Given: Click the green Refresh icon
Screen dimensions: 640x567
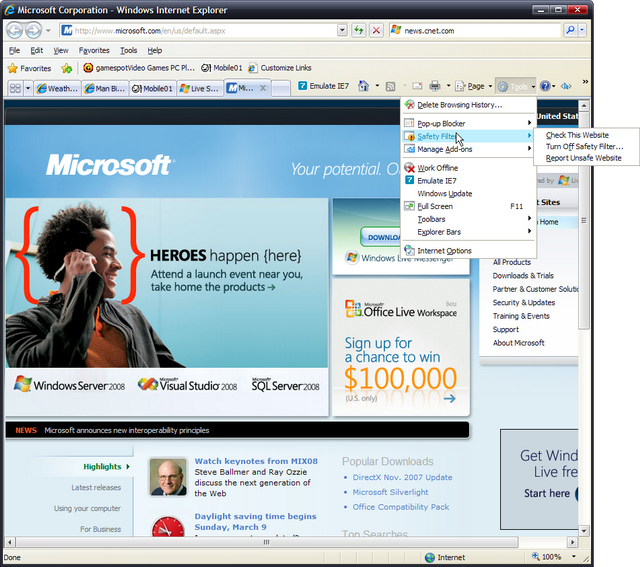Looking at the screenshot, I should pos(359,30).
